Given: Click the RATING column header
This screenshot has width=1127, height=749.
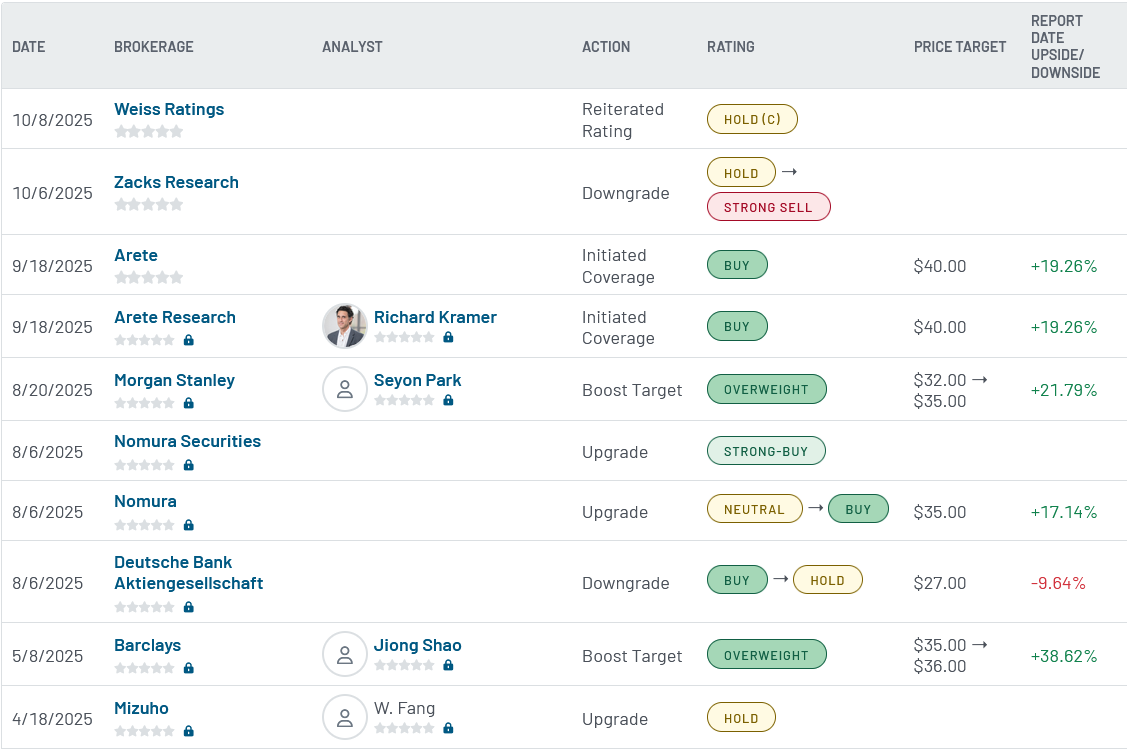Looking at the screenshot, I should (x=731, y=47).
